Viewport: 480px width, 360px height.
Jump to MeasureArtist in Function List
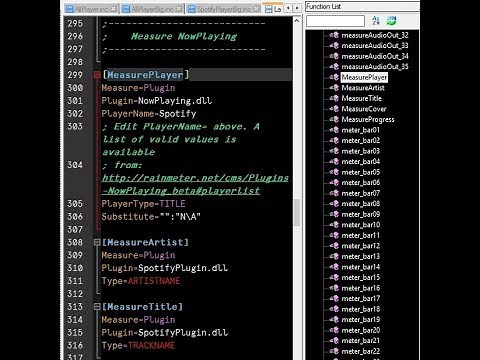(x=363, y=88)
